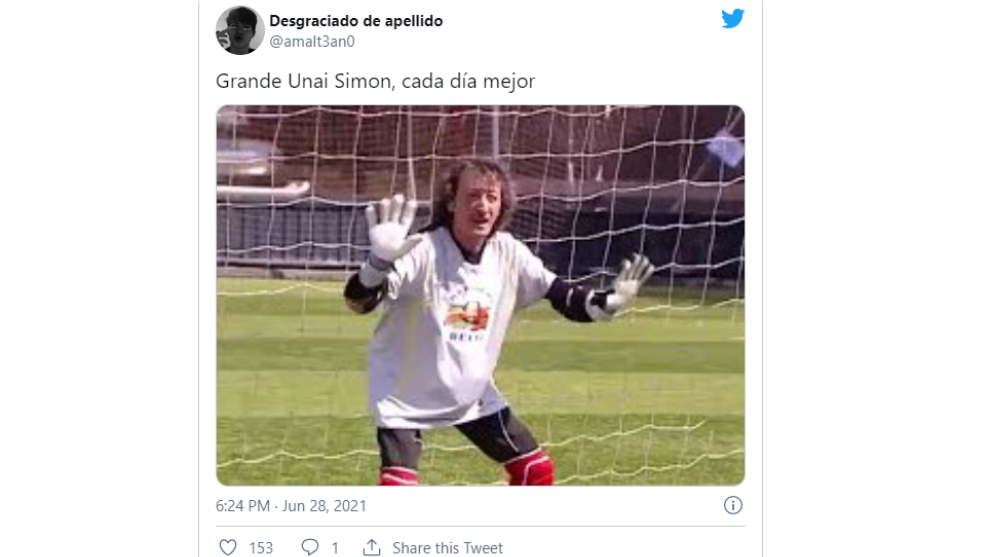
Task: Like the tweet with the heart icon
Action: pyautogui.click(x=228, y=547)
